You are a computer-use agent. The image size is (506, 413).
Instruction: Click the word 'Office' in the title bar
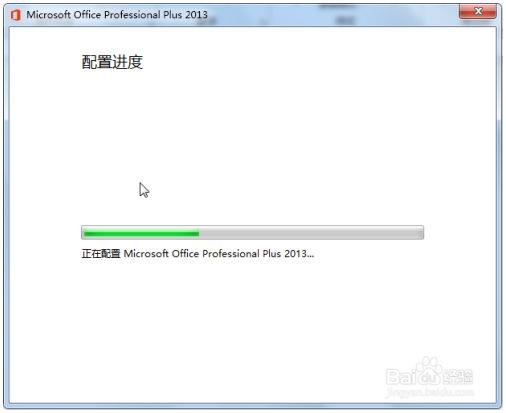[87, 15]
